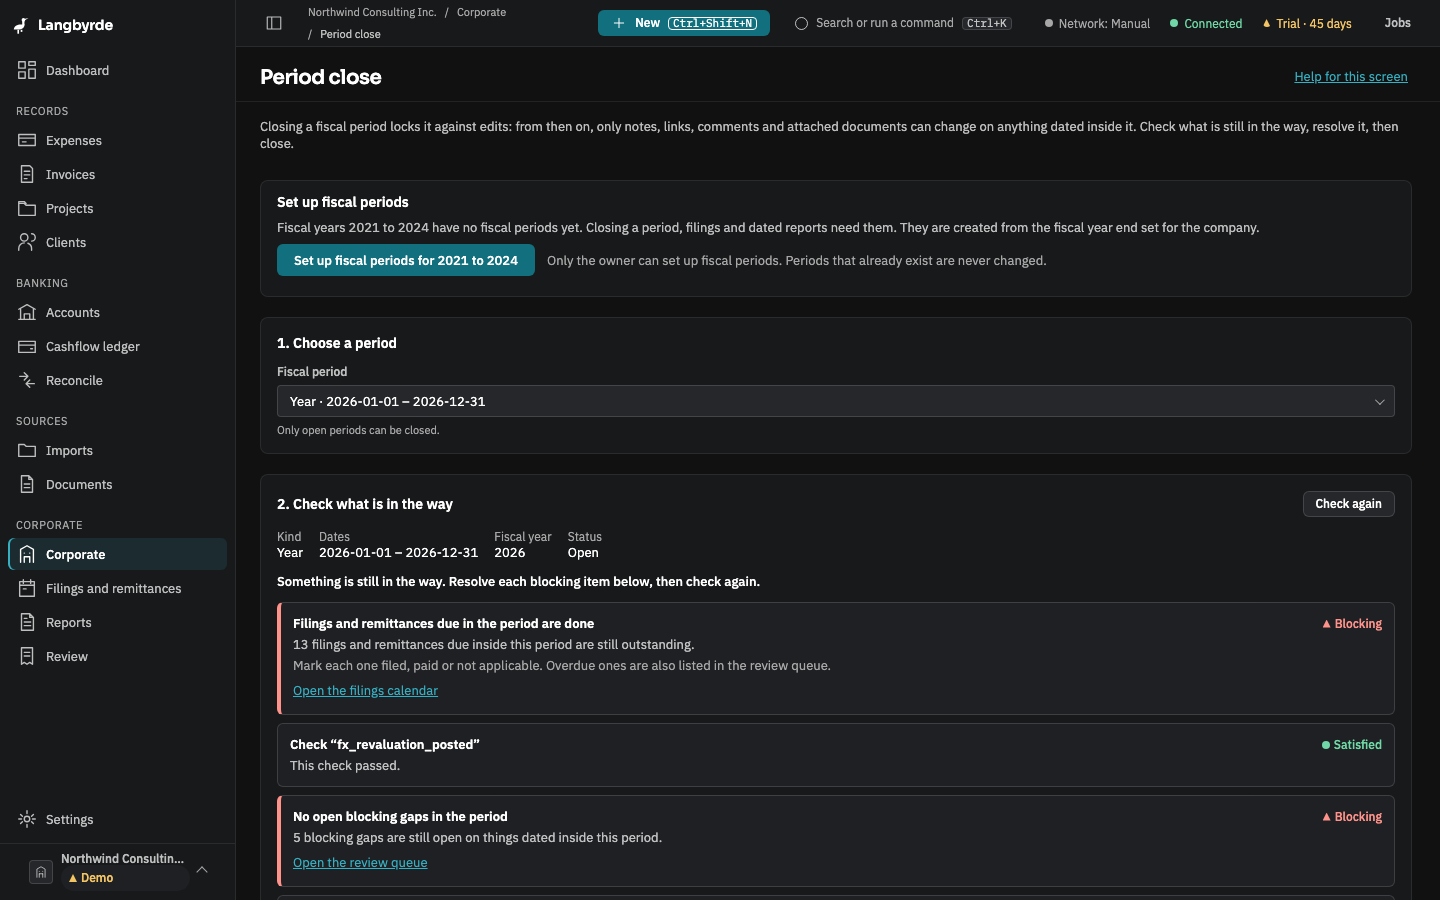
Task: Open the Reconcile page
Action: click(118, 380)
